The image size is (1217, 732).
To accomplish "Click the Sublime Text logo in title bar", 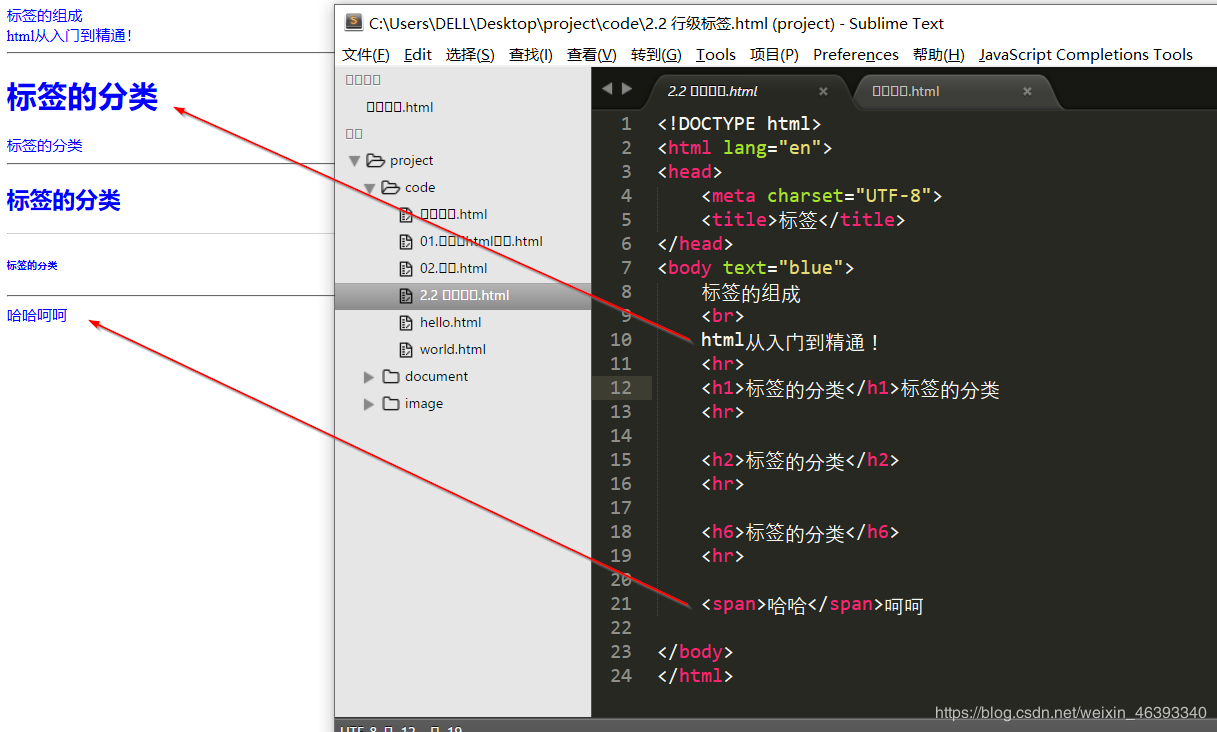I will [353, 23].
